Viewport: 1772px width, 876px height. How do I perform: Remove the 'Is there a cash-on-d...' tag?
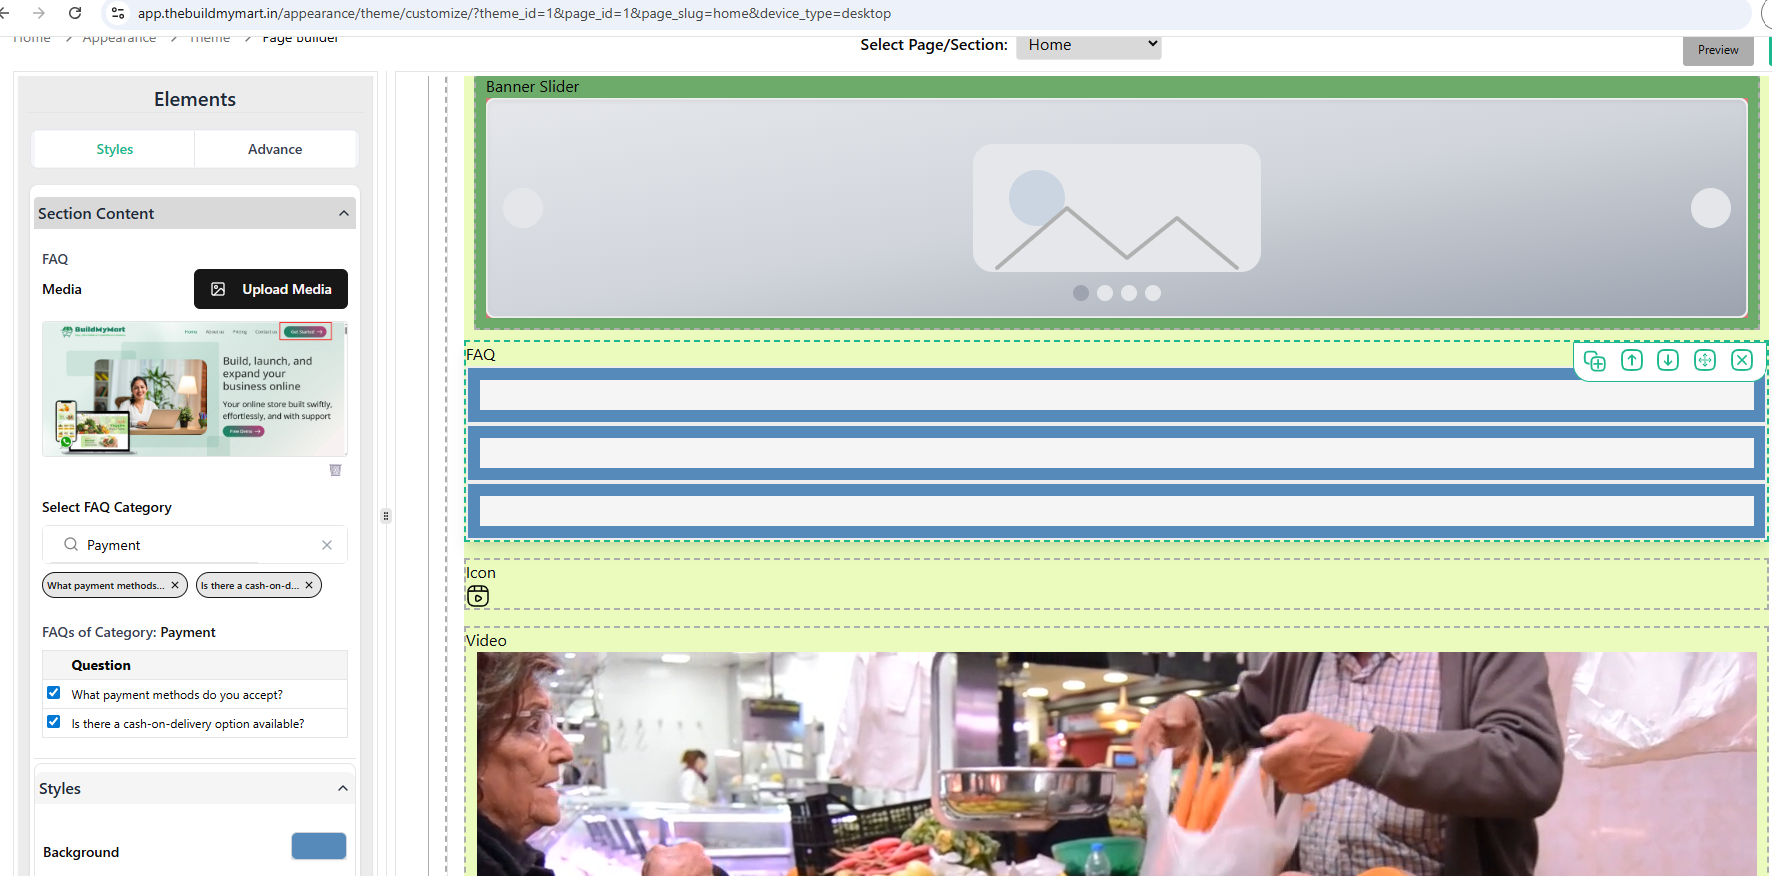(309, 586)
